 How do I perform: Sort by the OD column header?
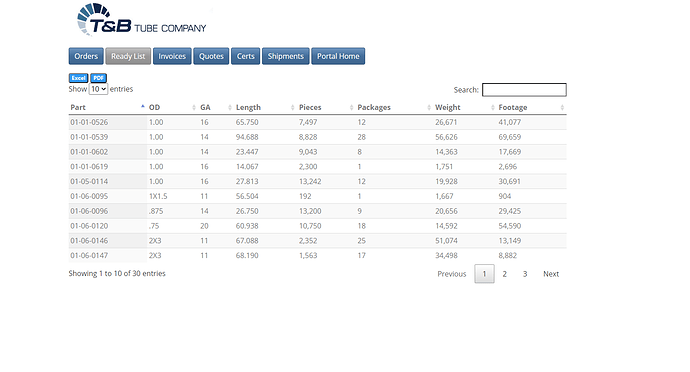(172, 107)
